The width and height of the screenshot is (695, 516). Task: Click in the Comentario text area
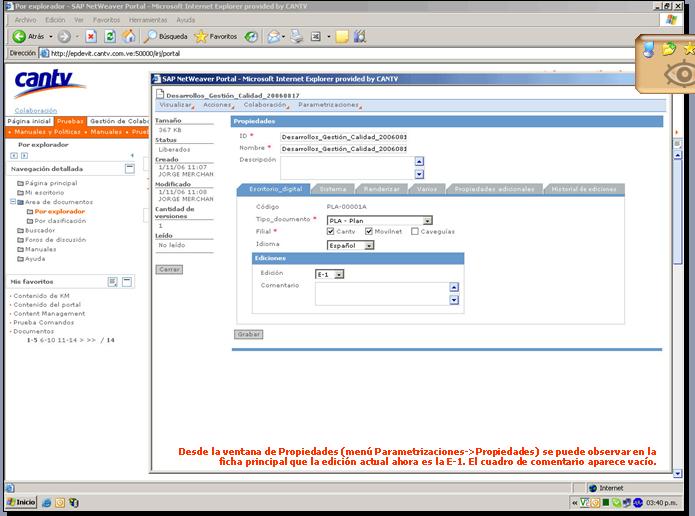[382, 293]
